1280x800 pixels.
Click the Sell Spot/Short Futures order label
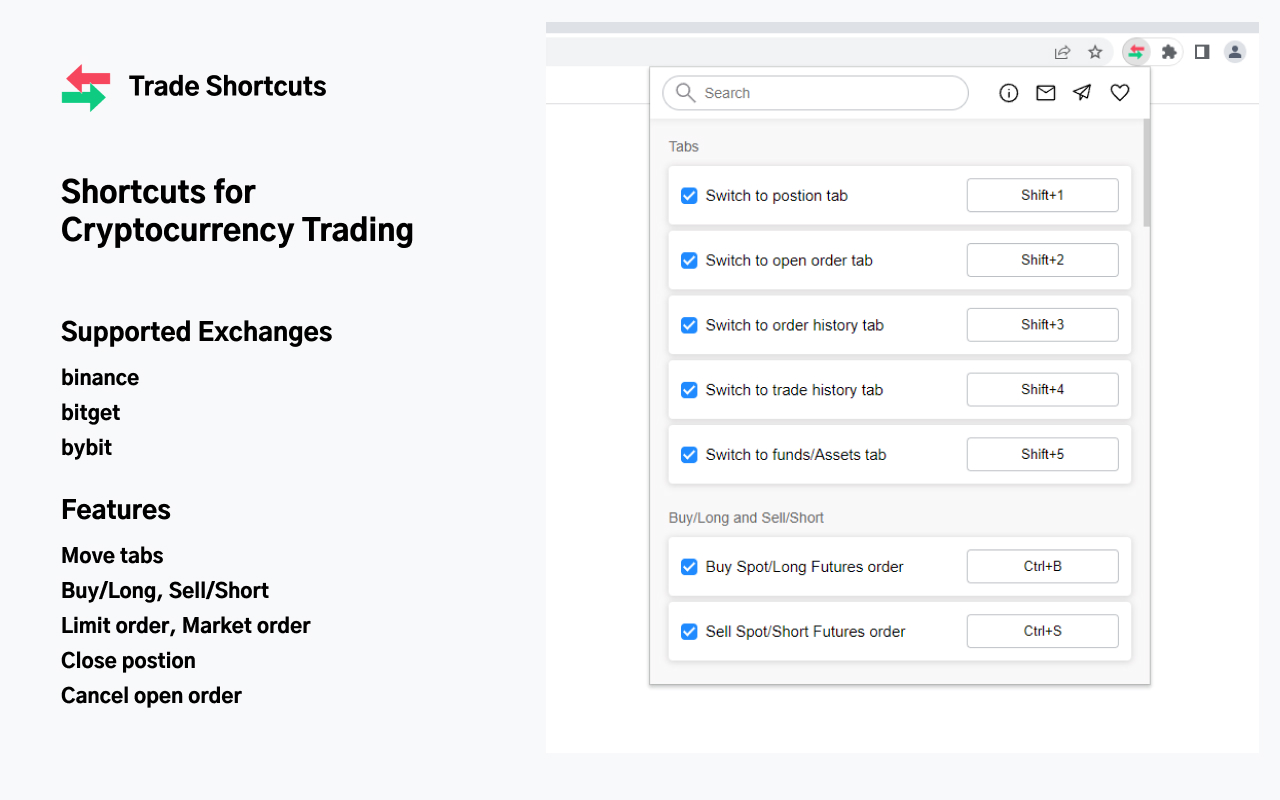[805, 631]
